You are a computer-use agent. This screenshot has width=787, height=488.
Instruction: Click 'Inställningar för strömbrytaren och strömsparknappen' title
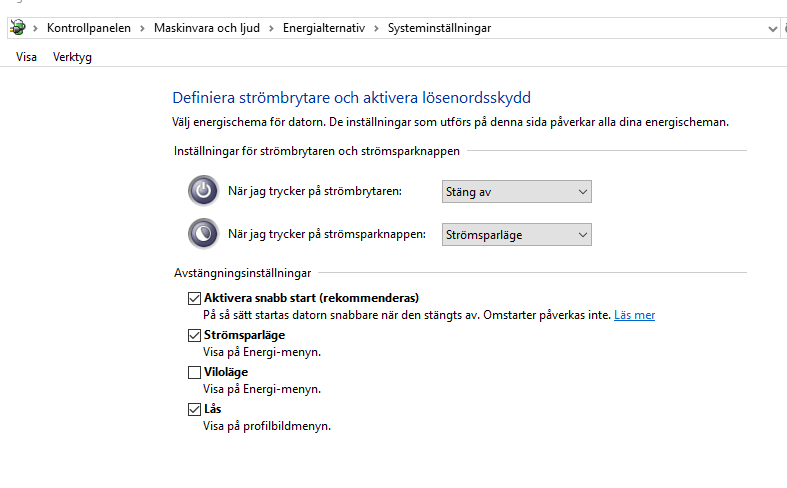(317, 151)
